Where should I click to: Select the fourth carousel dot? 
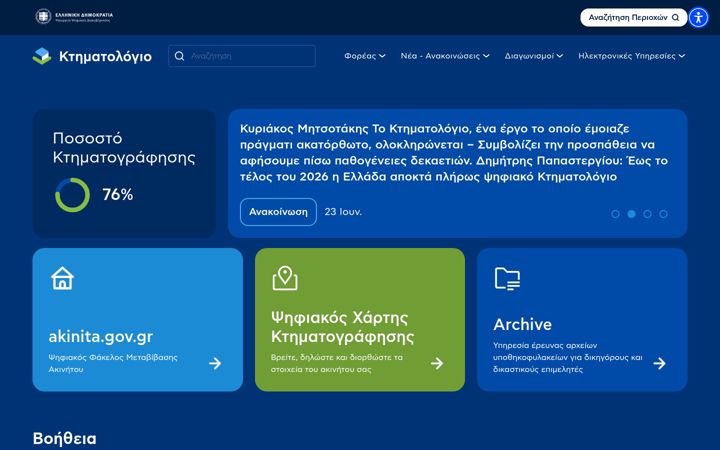(x=664, y=214)
